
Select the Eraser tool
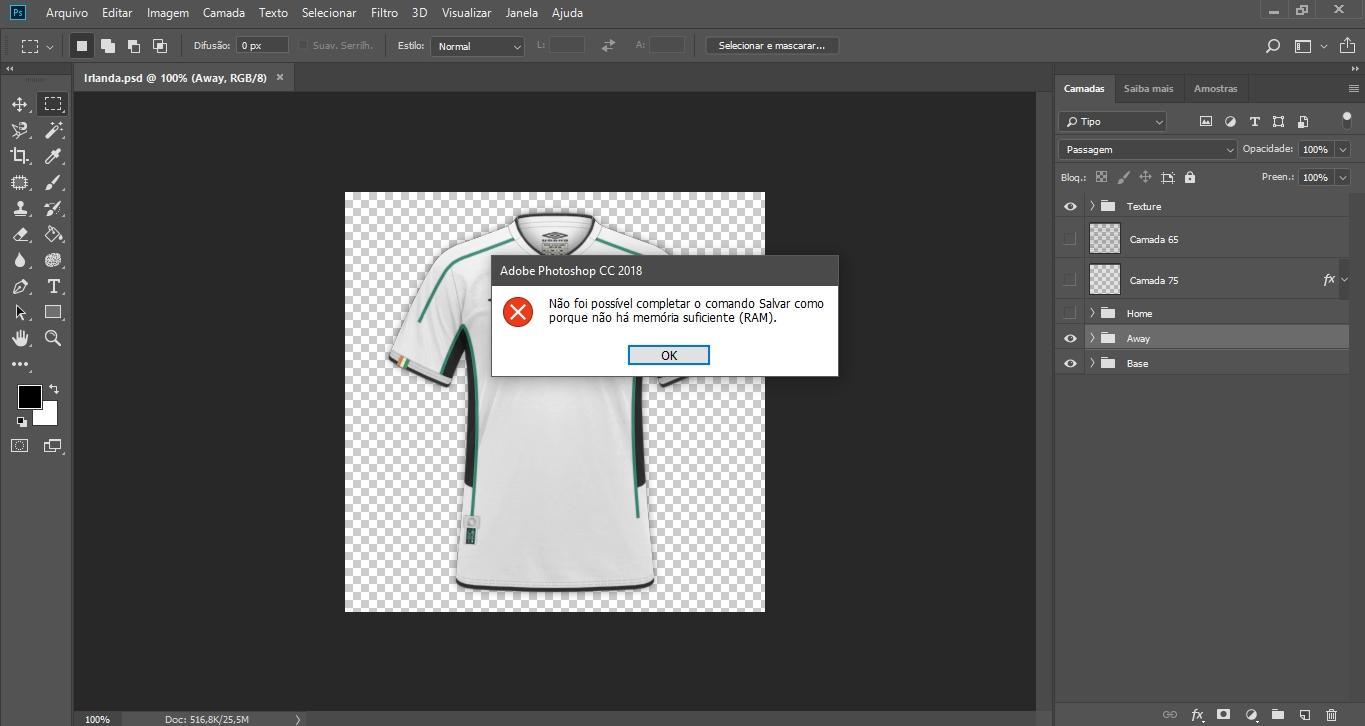point(19,234)
